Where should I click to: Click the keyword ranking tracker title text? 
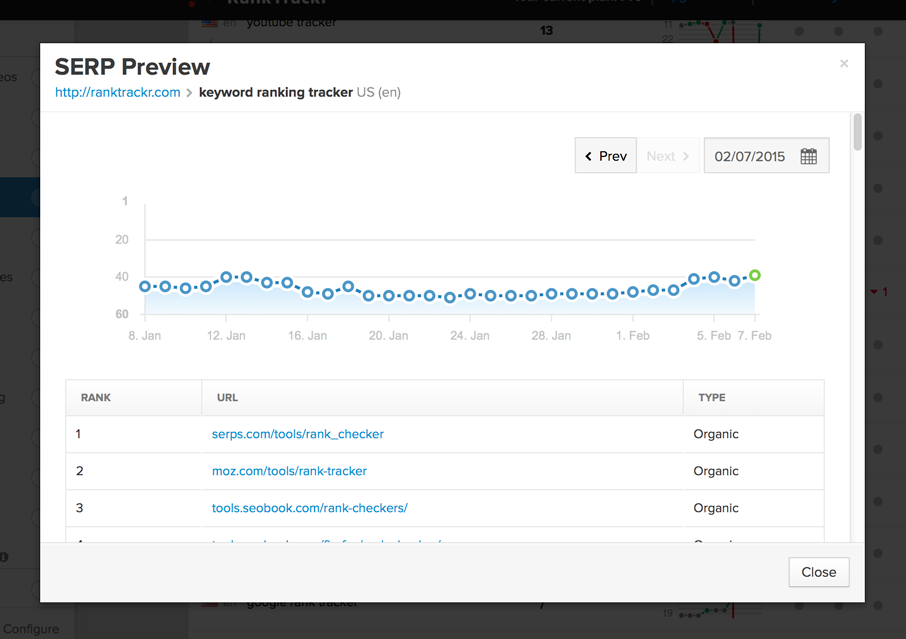point(276,92)
